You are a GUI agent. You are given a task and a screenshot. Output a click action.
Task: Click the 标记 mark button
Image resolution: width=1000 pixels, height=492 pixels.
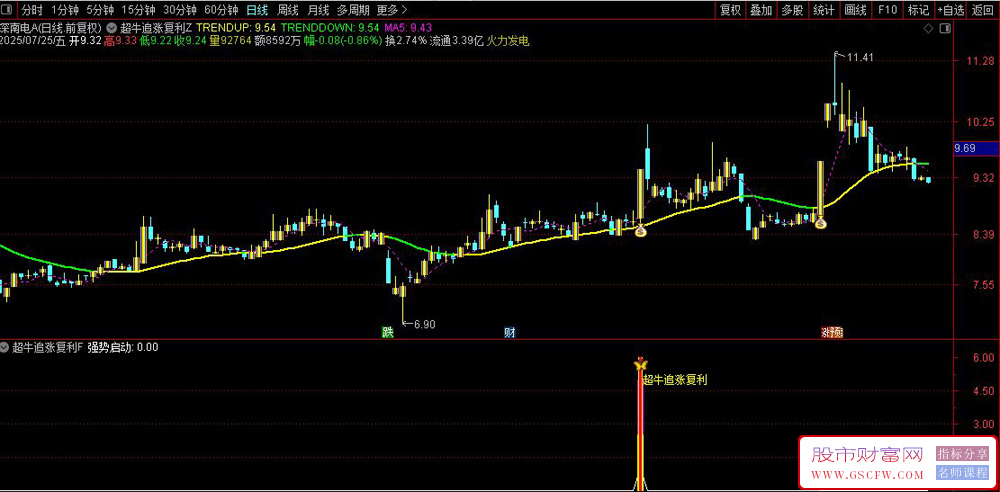pos(918,10)
